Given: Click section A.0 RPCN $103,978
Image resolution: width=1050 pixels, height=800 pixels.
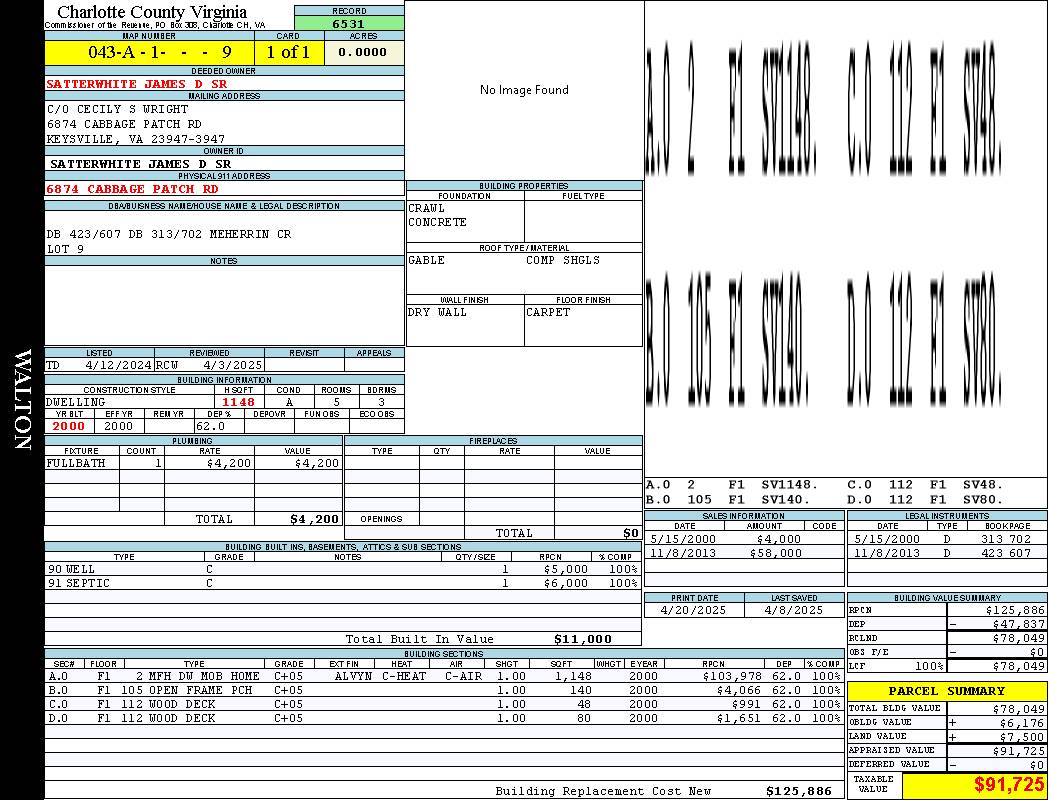Looking at the screenshot, I should (x=732, y=676).
